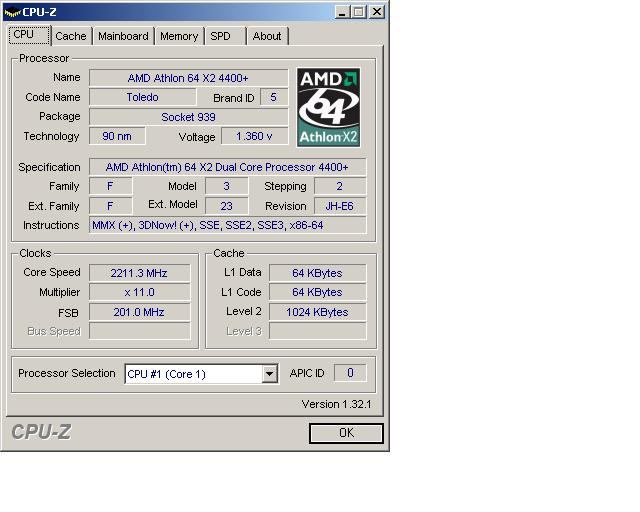Click the Ext. Model value 23

click(x=227, y=206)
